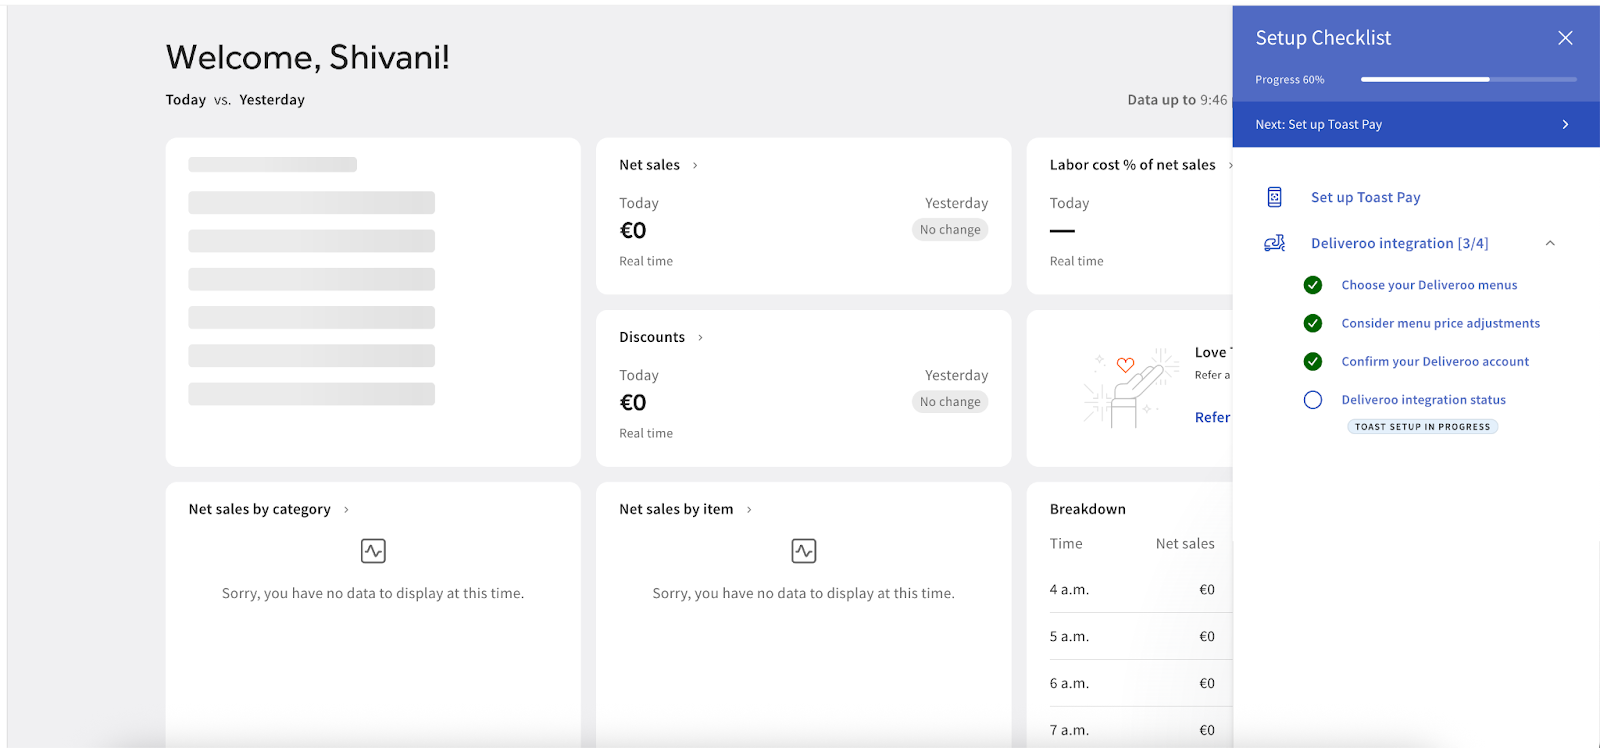Click the setup progress bar
The image size is (1600, 748).
coord(1468,79)
